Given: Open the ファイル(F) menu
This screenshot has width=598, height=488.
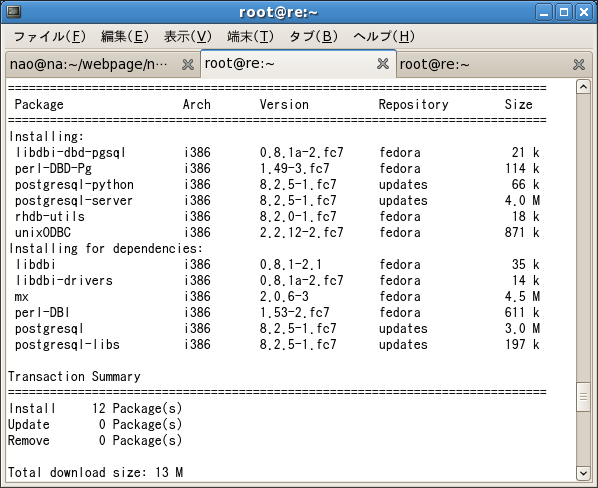Looking at the screenshot, I should click(50, 37).
